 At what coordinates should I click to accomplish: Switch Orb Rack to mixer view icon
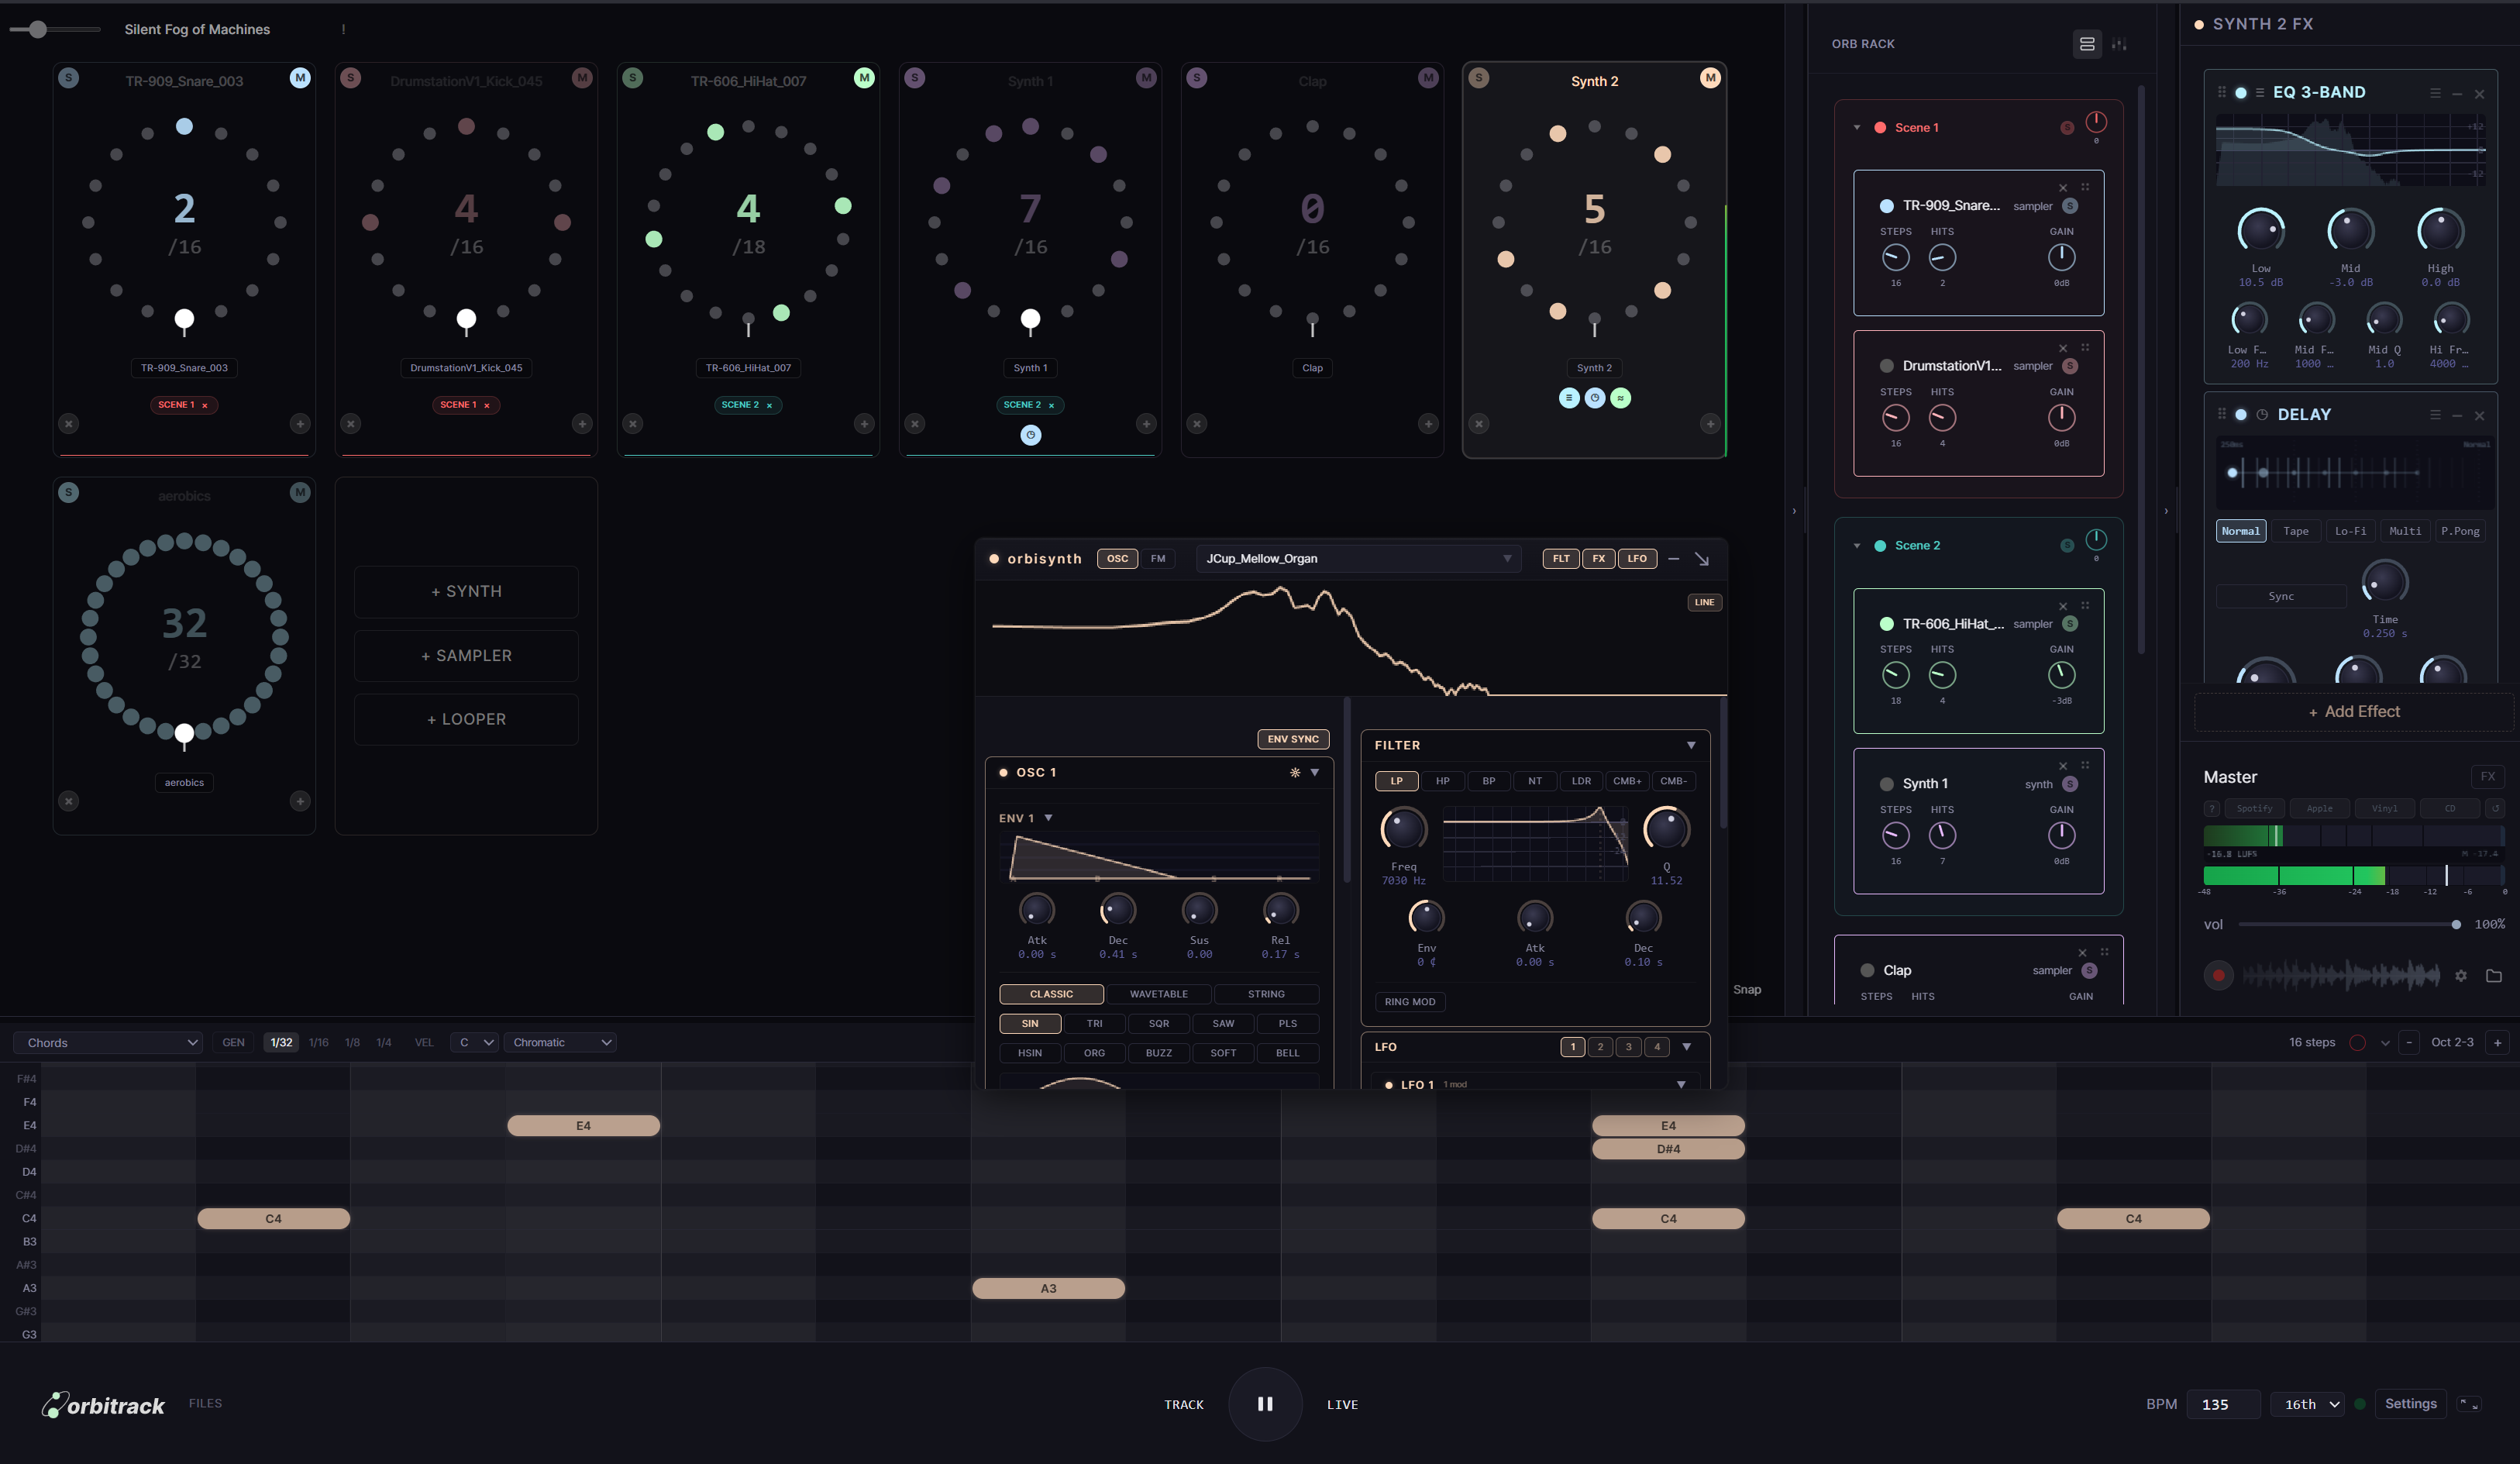pos(2118,44)
